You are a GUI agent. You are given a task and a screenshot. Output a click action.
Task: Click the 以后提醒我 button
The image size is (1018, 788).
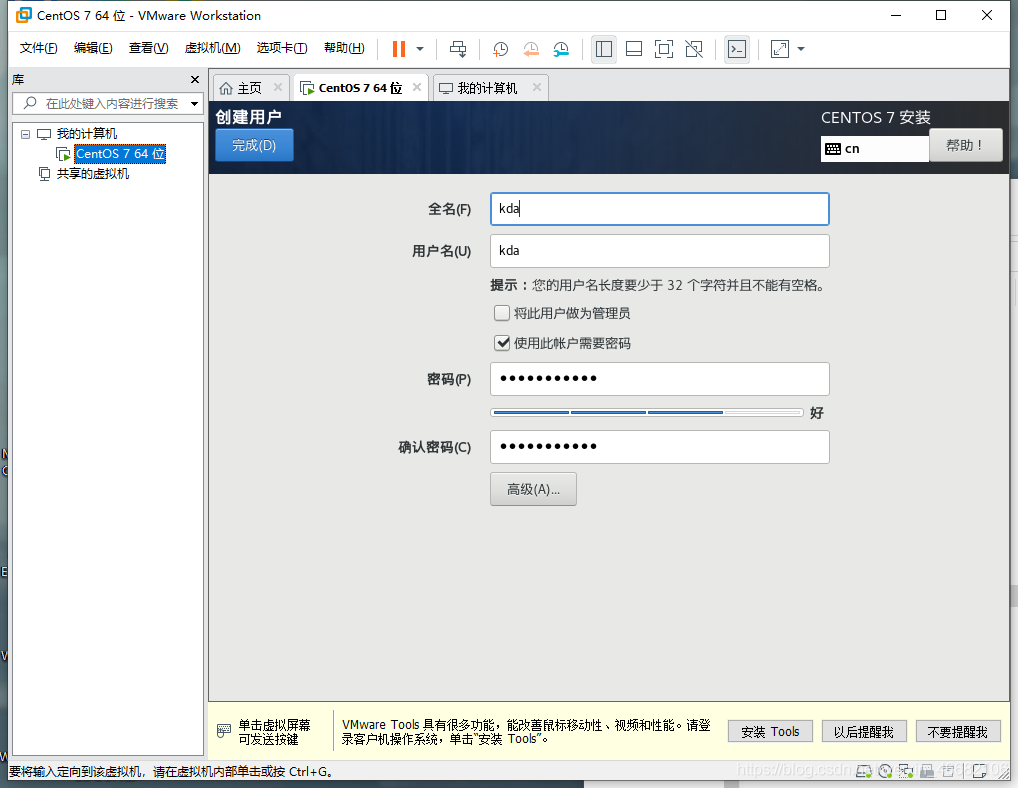(x=863, y=732)
